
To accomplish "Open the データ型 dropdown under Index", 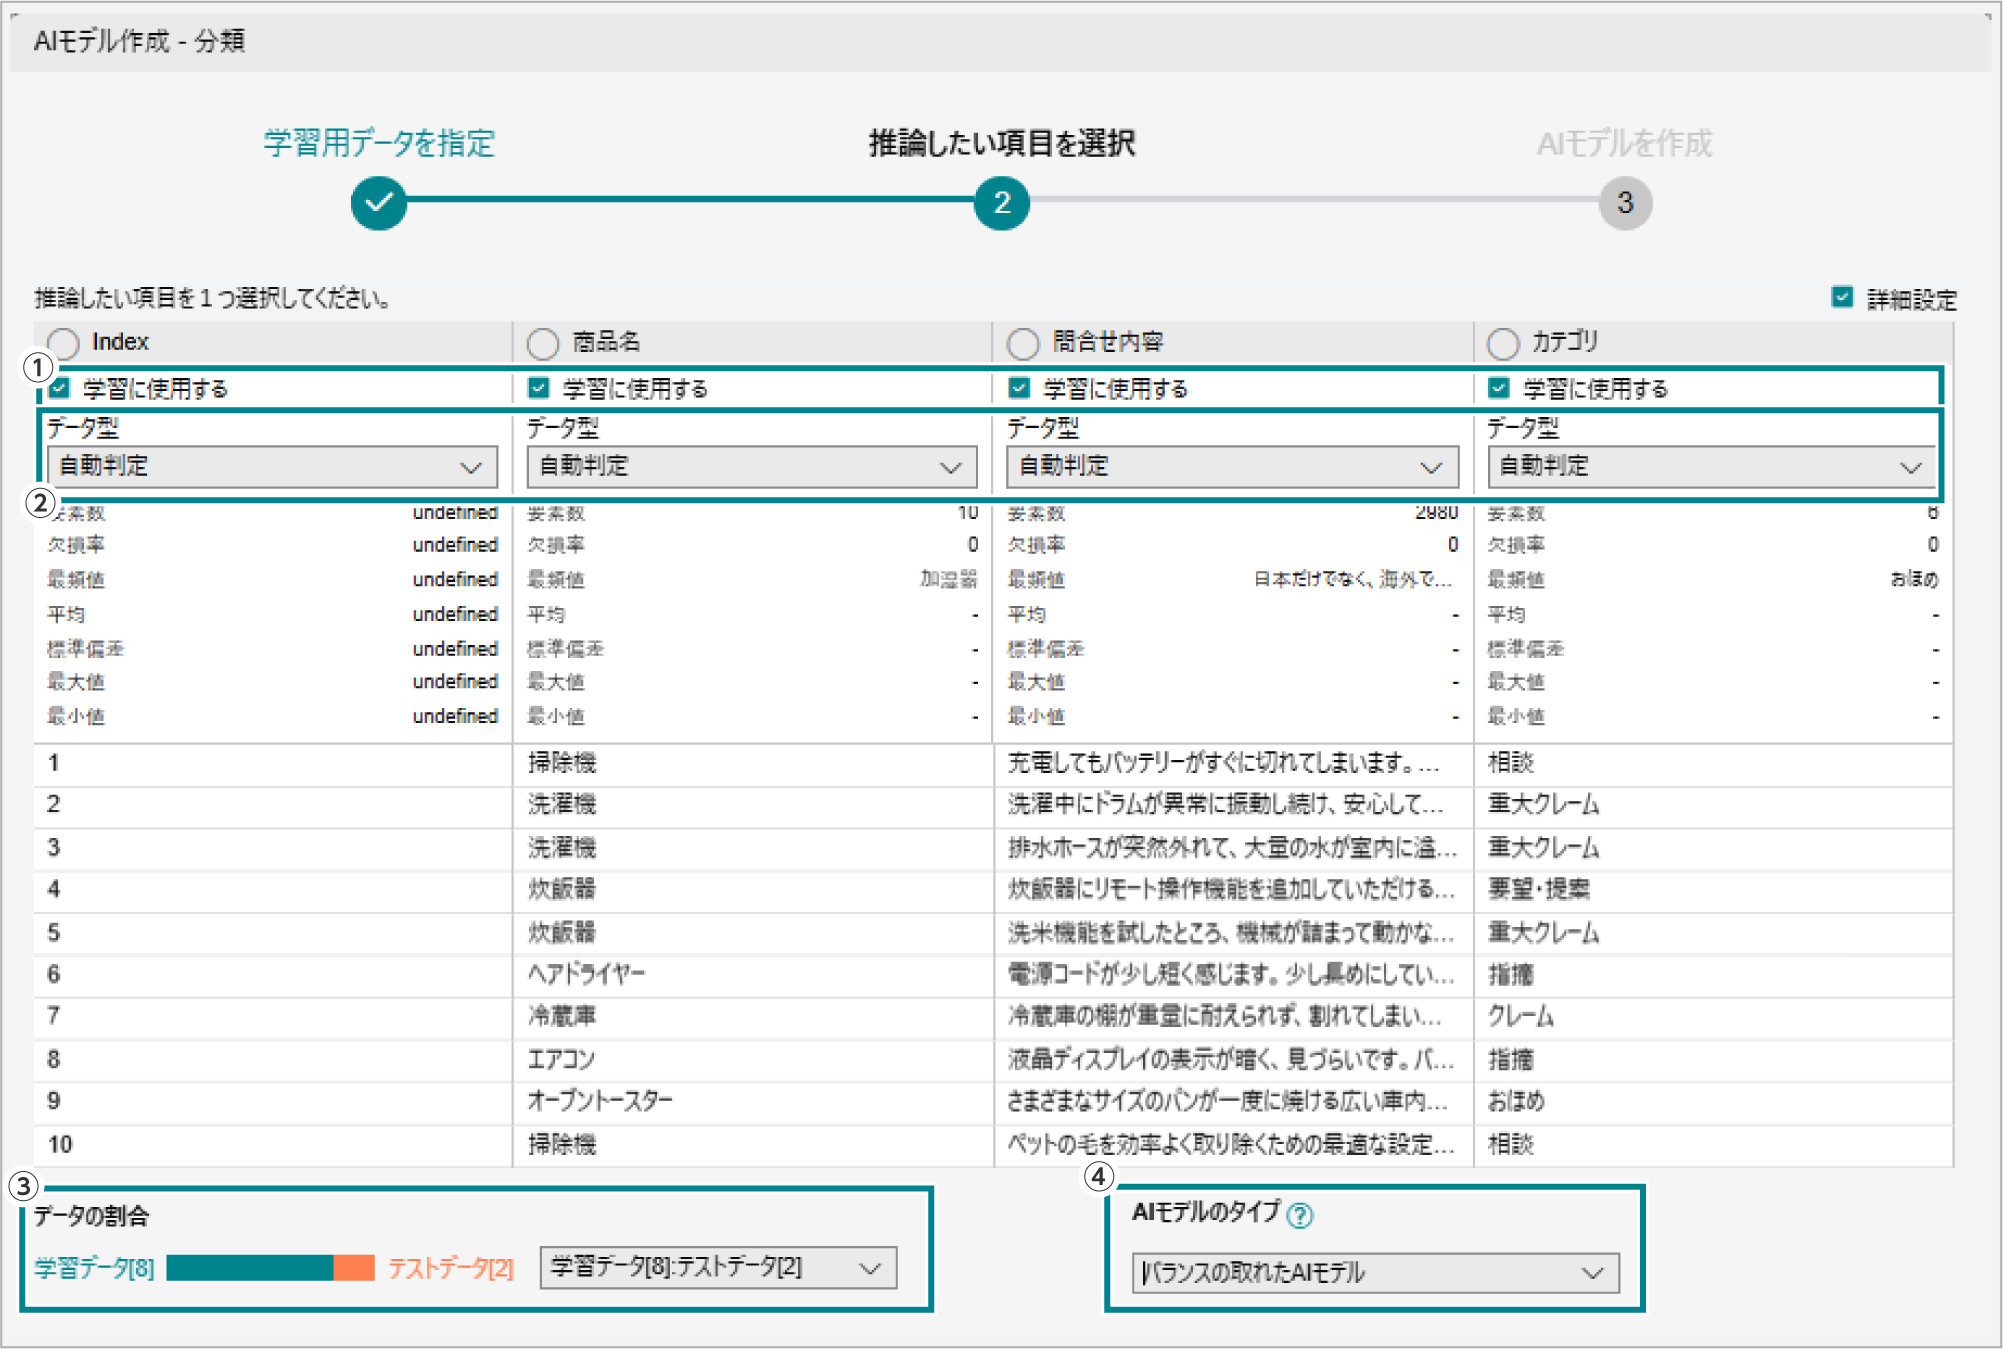I will (x=272, y=467).
